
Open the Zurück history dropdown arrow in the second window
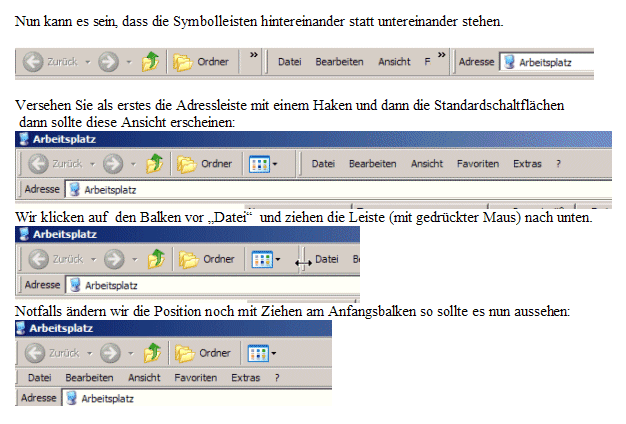(91, 163)
